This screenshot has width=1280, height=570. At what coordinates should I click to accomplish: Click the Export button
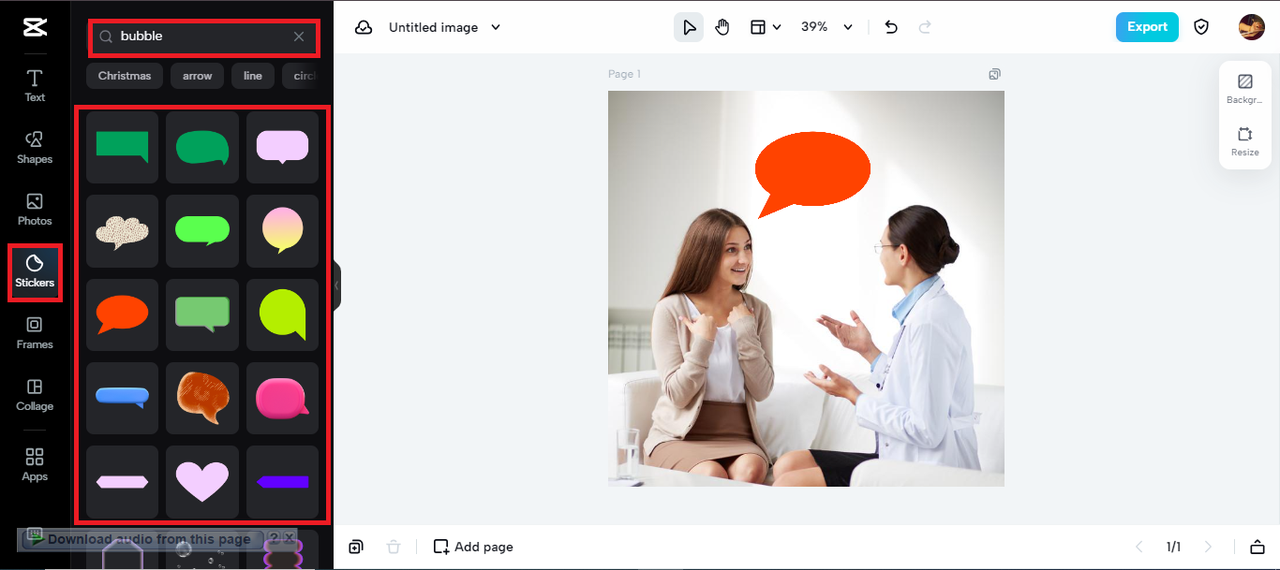pos(1147,27)
